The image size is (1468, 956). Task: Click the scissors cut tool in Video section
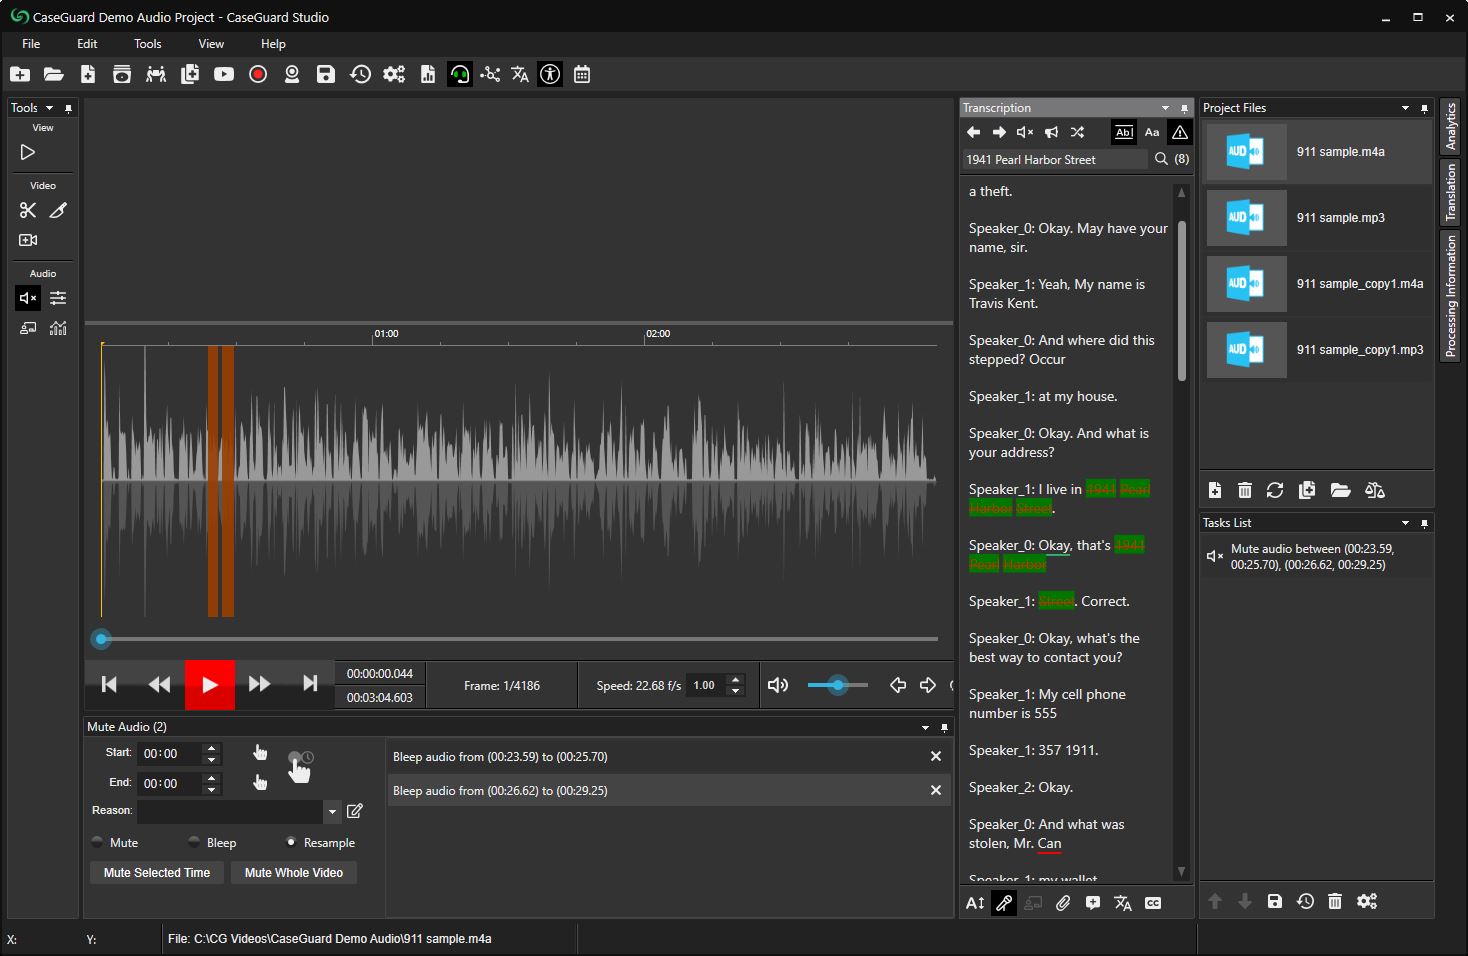tap(28, 210)
